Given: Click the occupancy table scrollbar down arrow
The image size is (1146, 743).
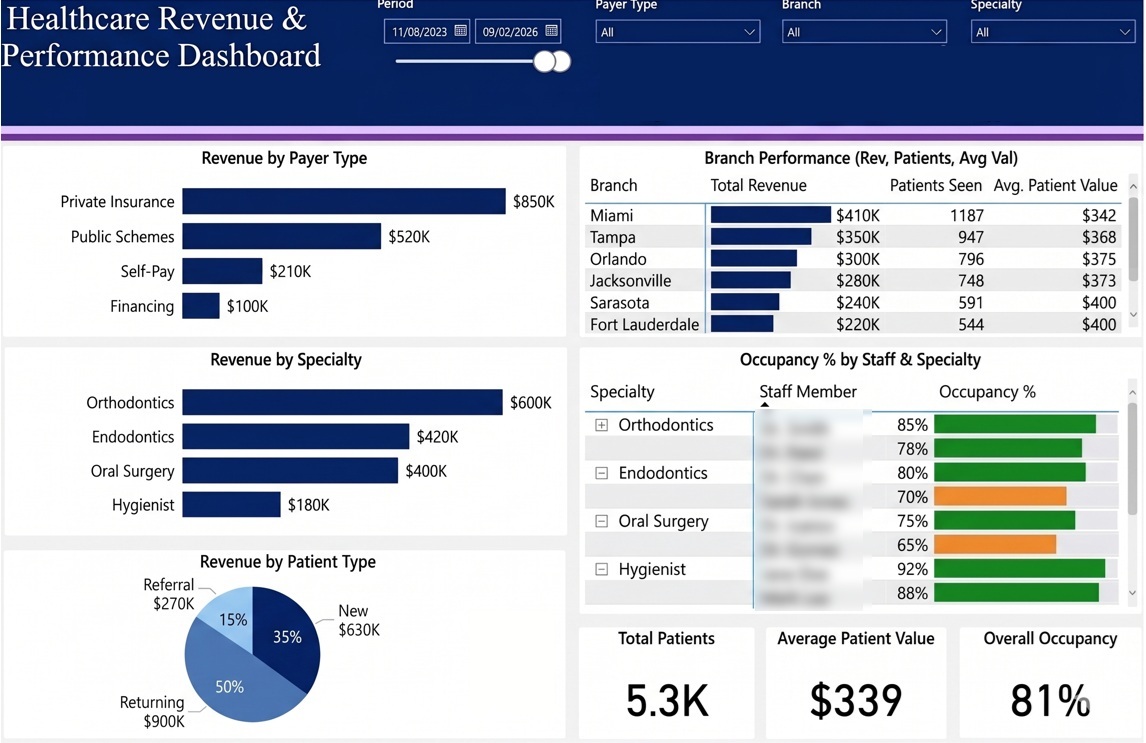Looking at the screenshot, I should tap(1133, 593).
